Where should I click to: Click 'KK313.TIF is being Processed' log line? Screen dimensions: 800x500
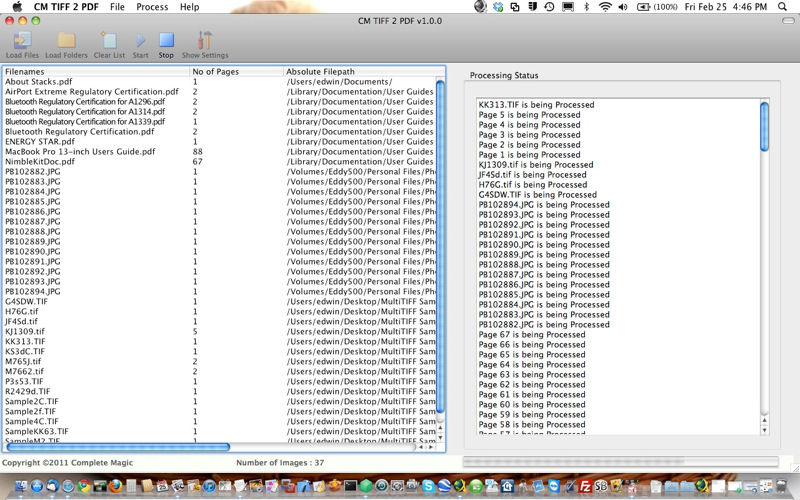(536, 105)
